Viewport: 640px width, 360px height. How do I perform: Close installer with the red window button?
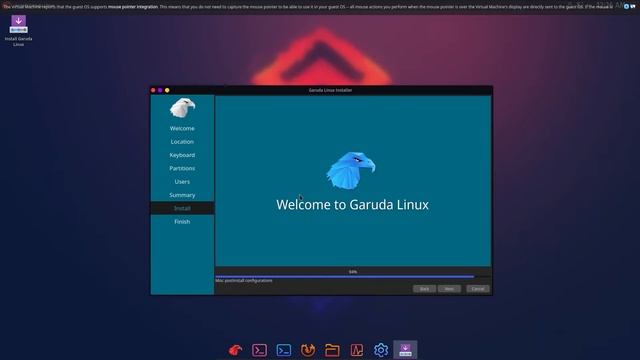click(x=153, y=90)
